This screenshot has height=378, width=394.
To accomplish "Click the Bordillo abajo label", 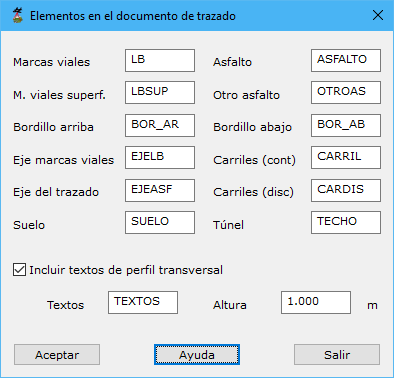I will coord(252,127).
